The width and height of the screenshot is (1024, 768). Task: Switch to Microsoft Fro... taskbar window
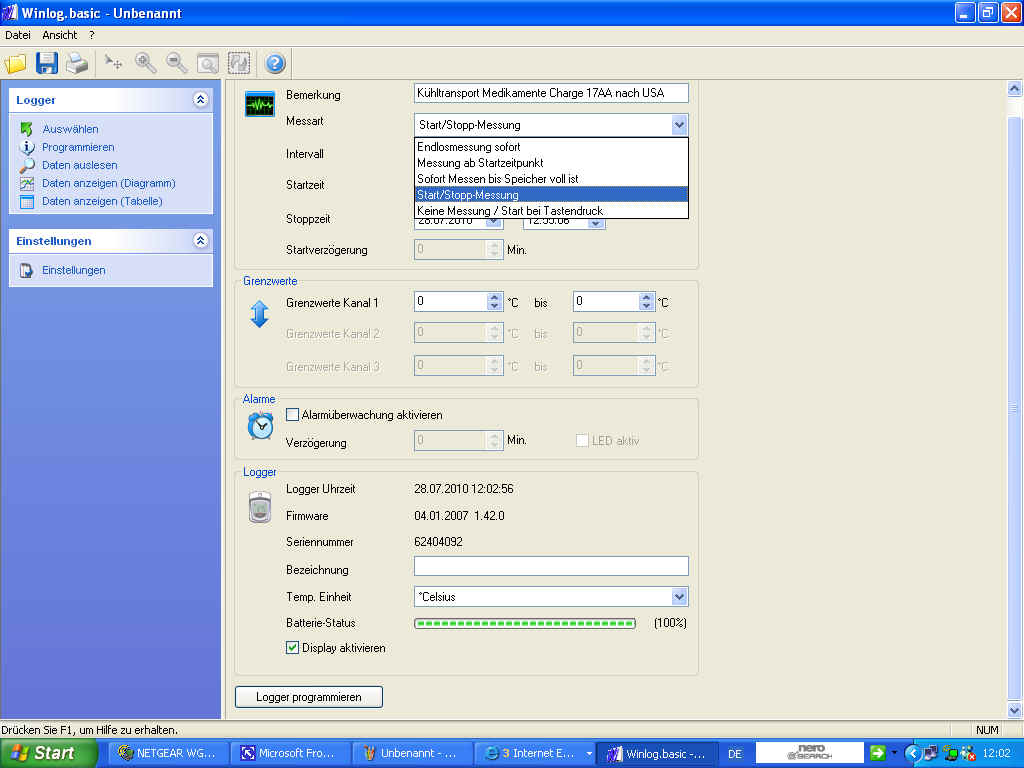point(289,754)
